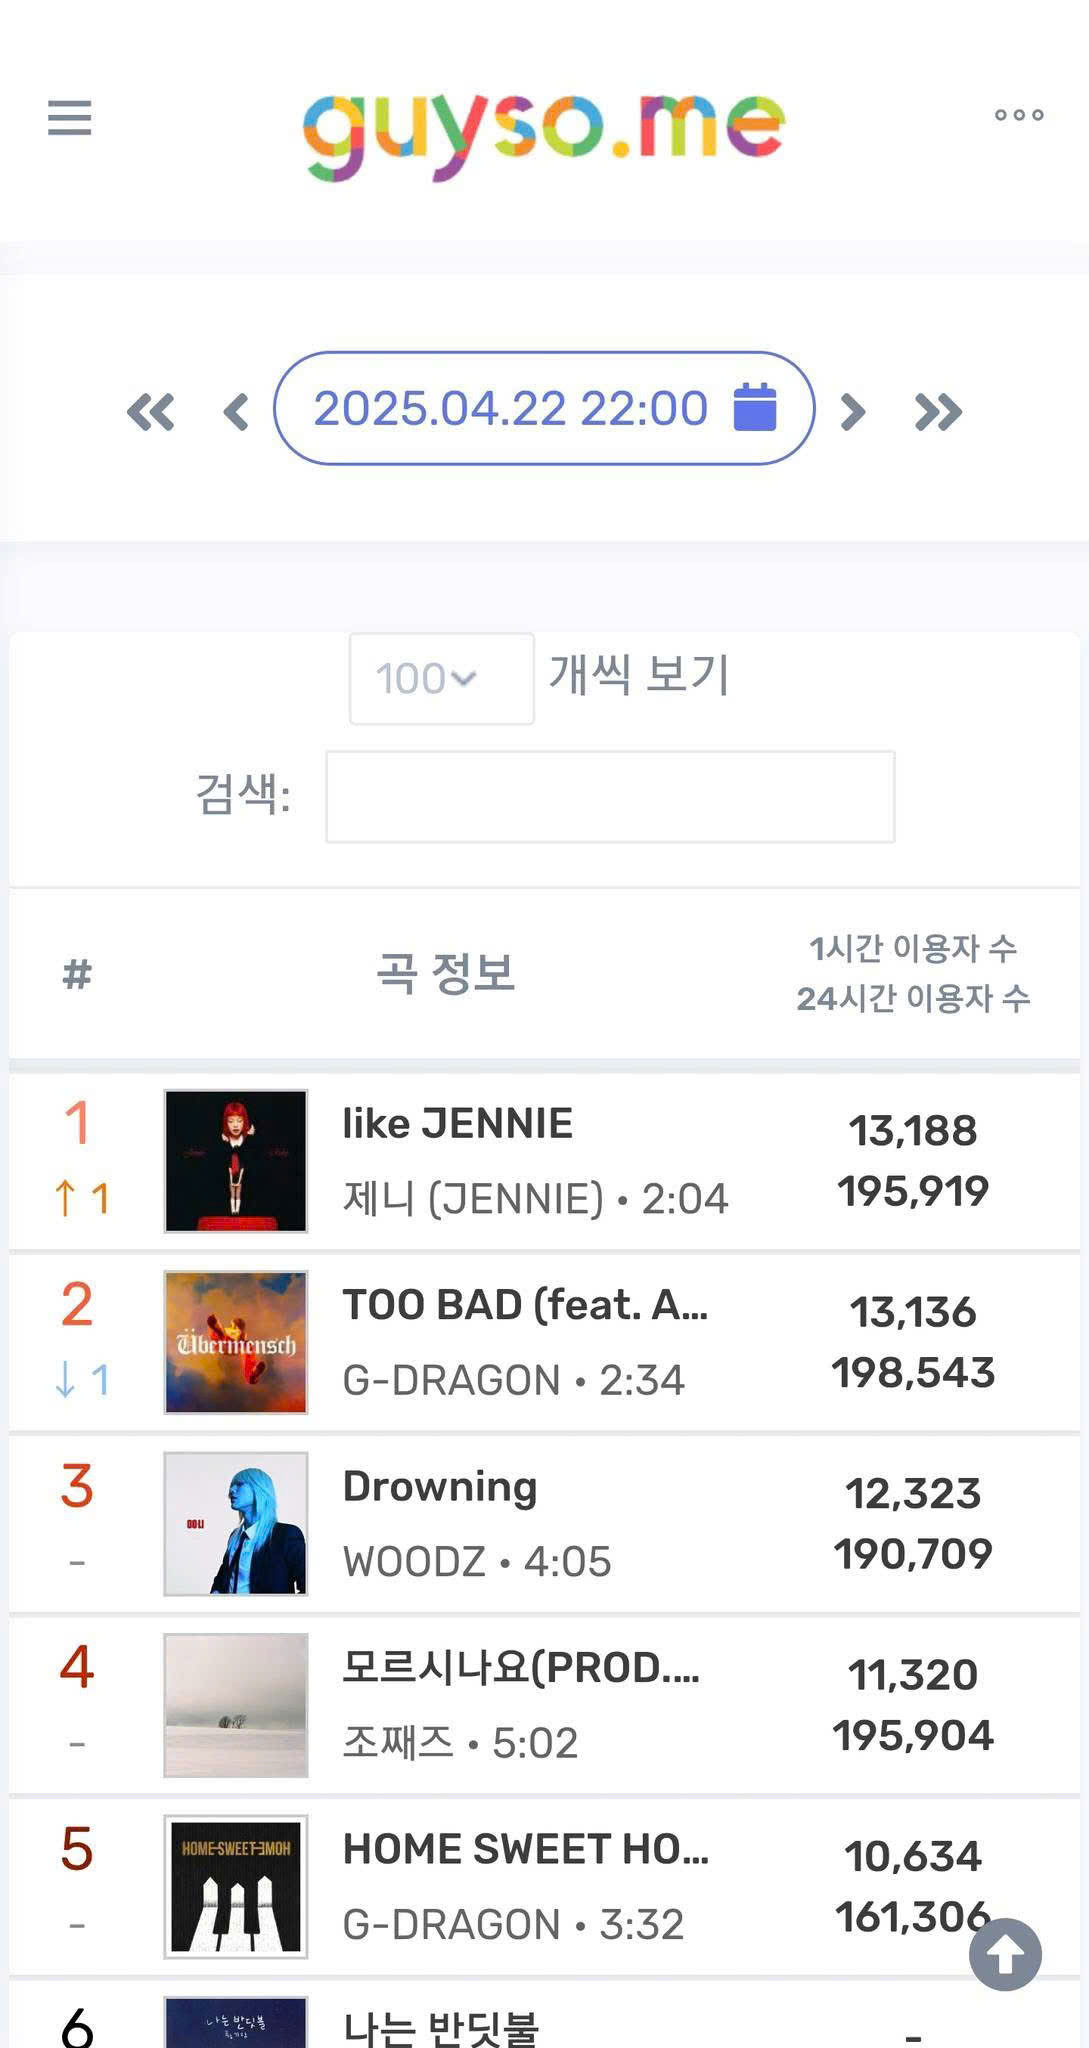The height and width of the screenshot is (2048, 1089).
Task: Jump forward with the double right arrow
Action: 938,411
